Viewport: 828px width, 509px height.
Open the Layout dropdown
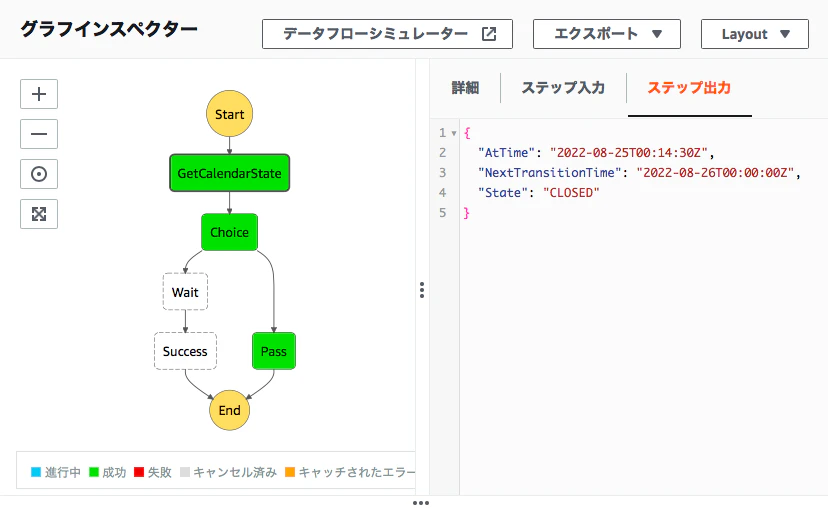(755, 34)
